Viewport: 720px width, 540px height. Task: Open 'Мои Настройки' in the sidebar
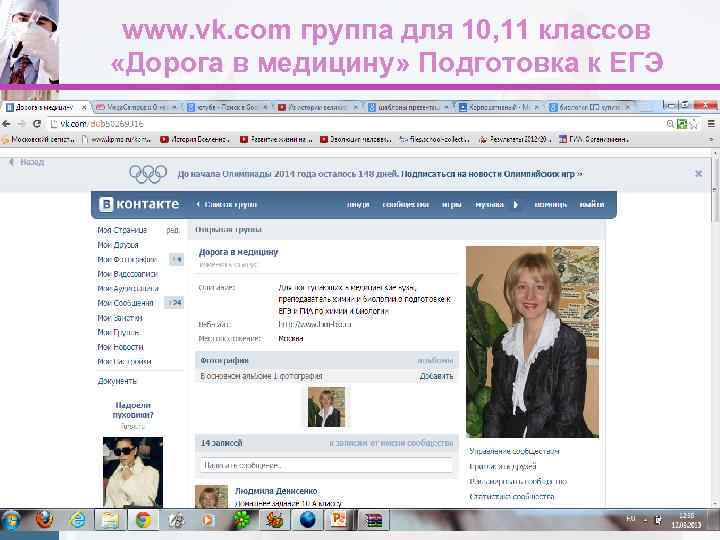click(x=124, y=362)
